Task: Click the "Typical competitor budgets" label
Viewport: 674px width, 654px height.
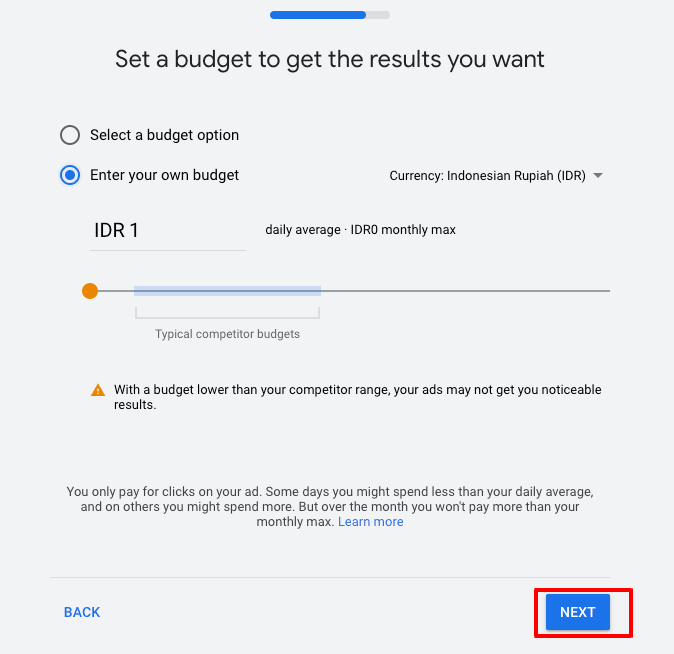Action: point(227,334)
